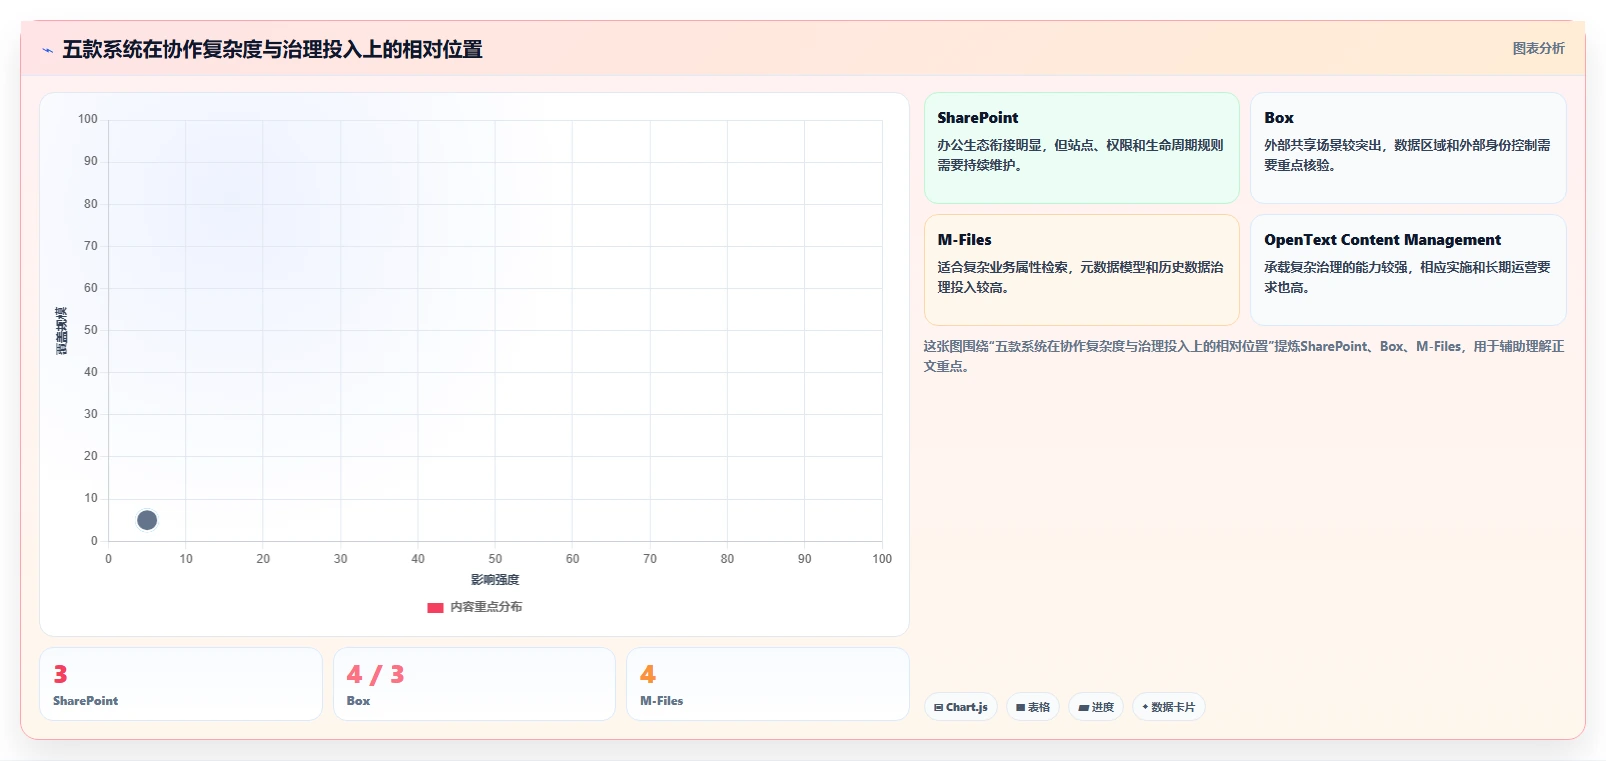The width and height of the screenshot is (1606, 761).
Task: Click the vertical y-axis title
Action: tap(61, 331)
